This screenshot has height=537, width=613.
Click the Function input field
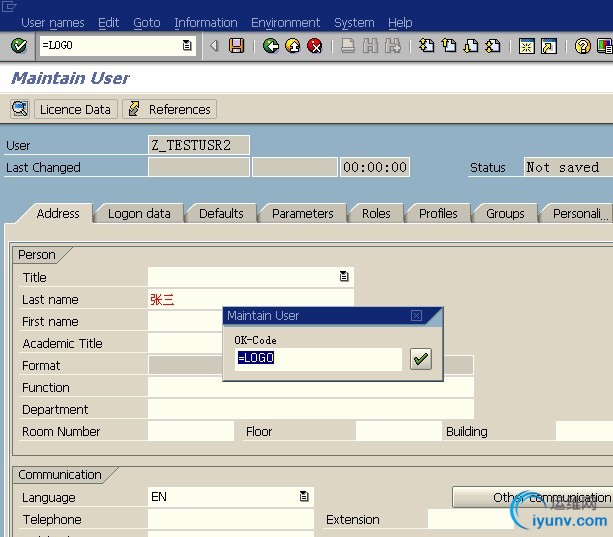click(311, 387)
